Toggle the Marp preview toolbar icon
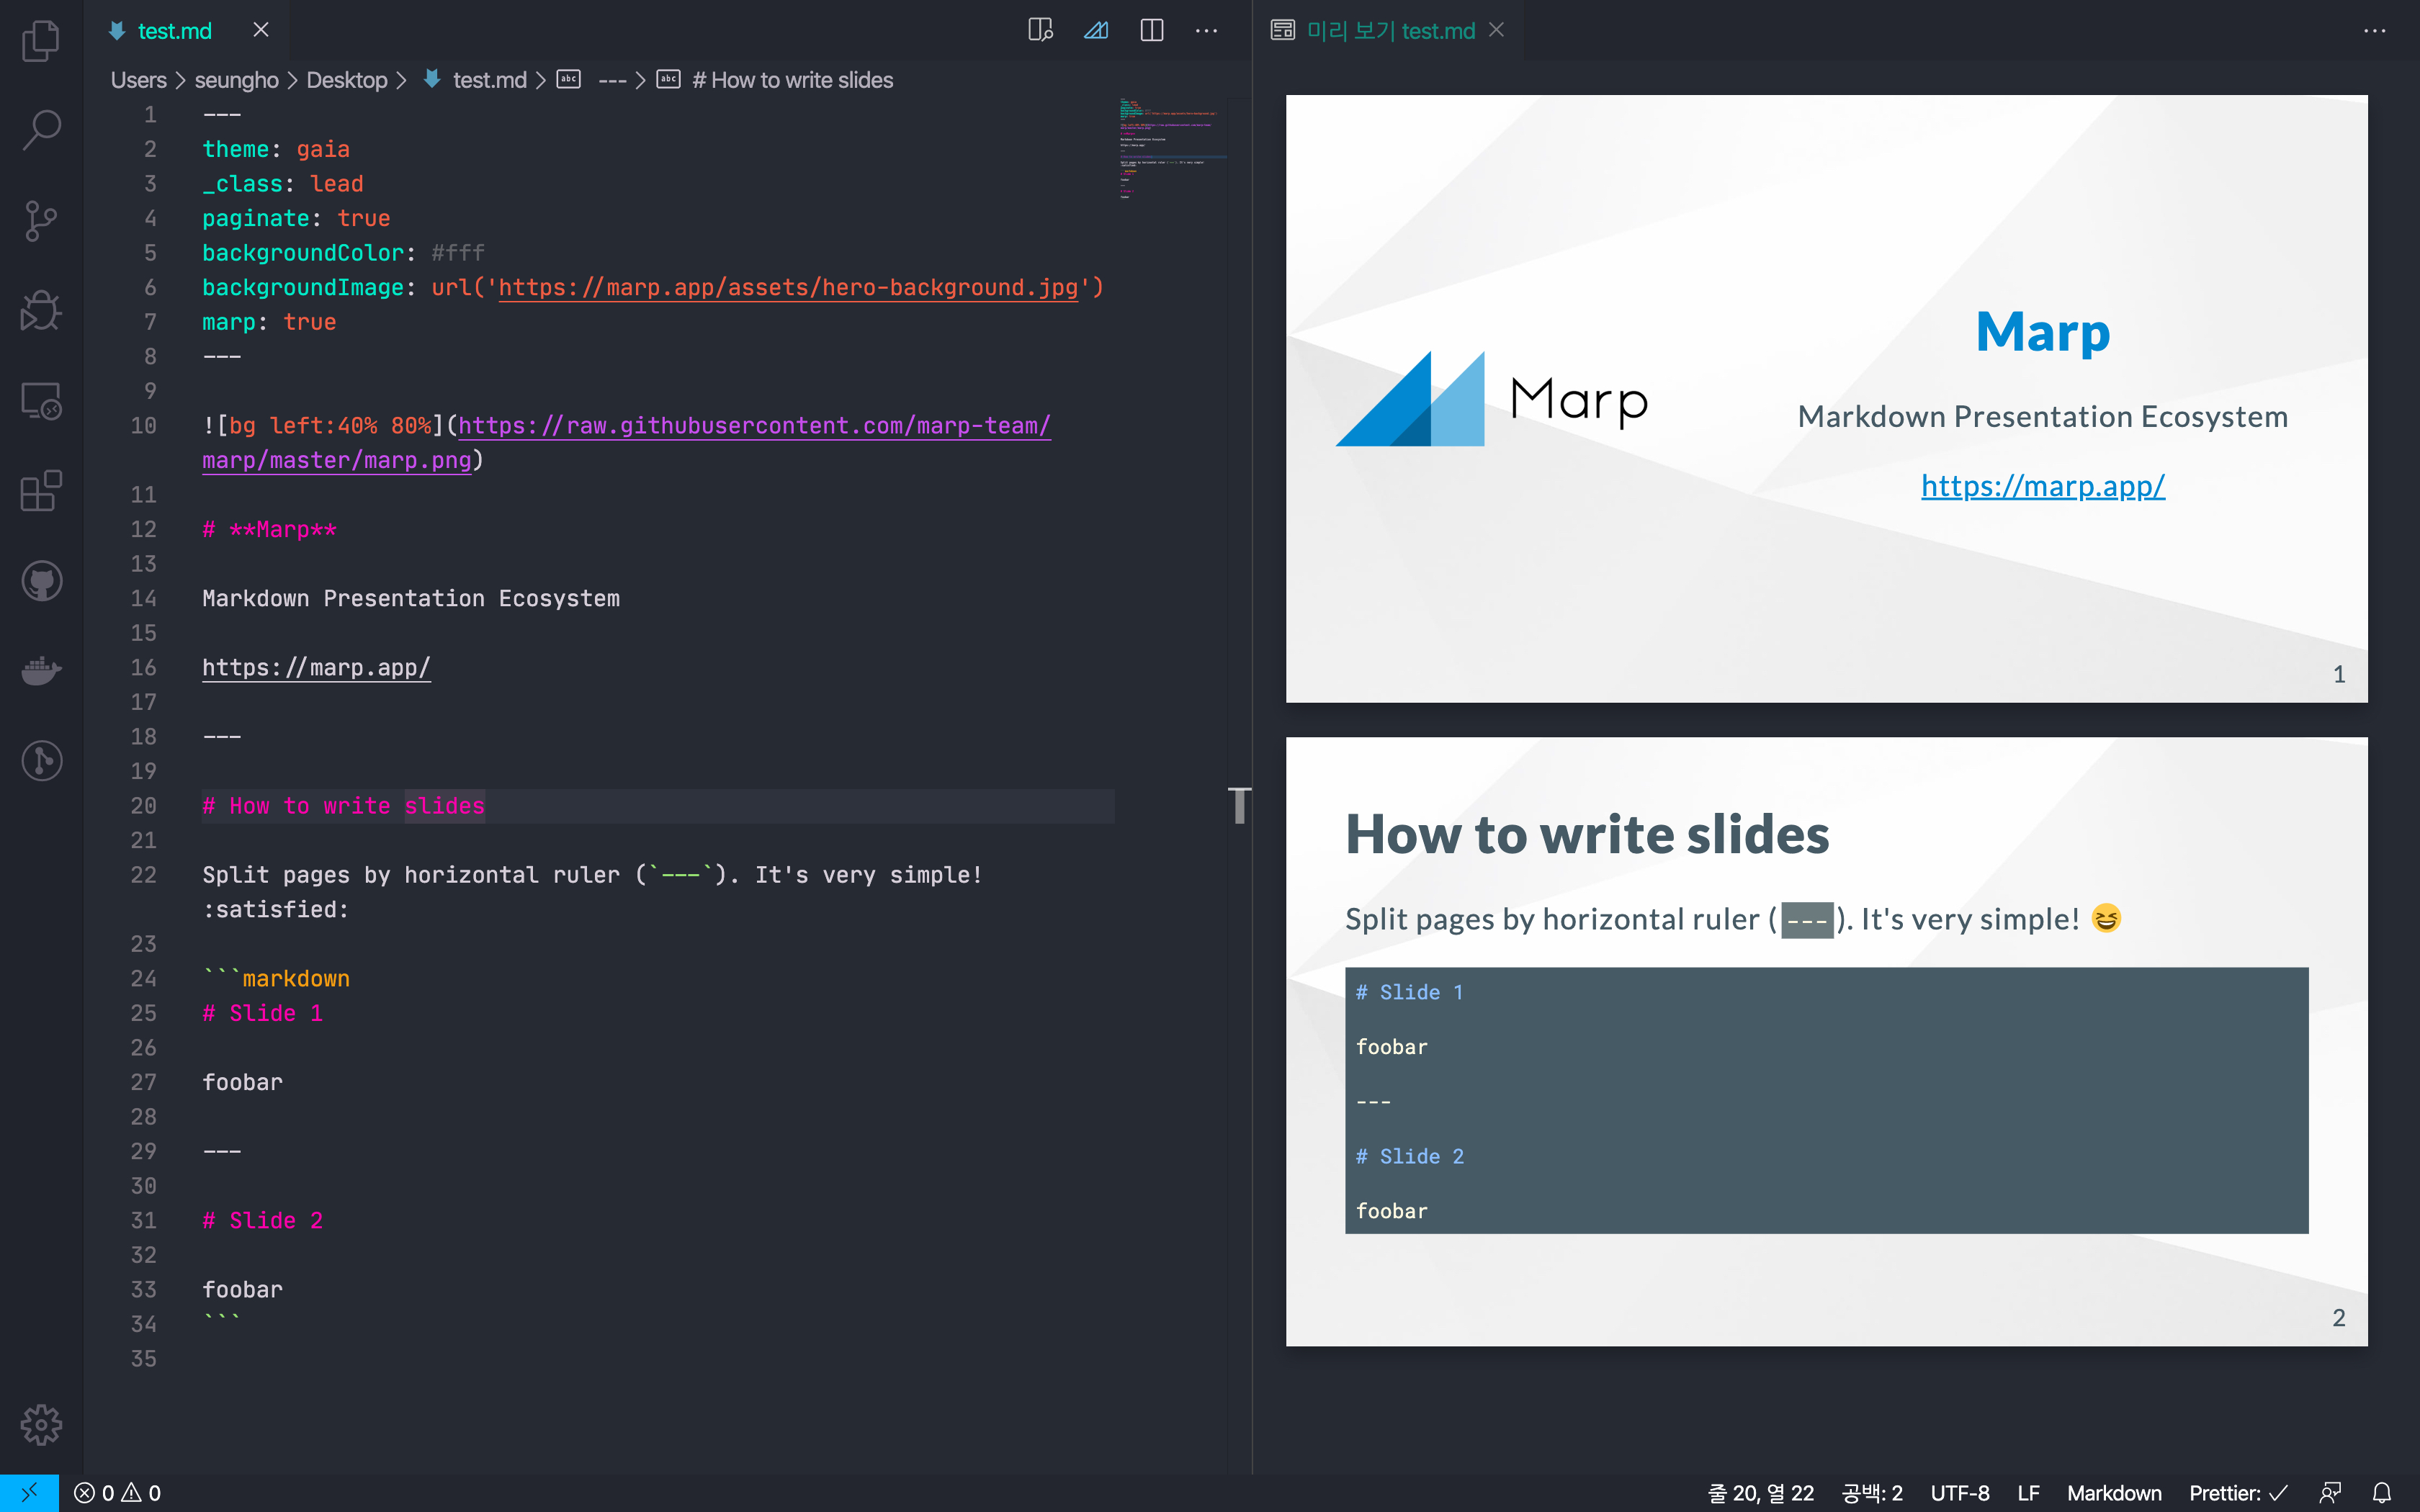Image resolution: width=2420 pixels, height=1512 pixels. 1096,30
